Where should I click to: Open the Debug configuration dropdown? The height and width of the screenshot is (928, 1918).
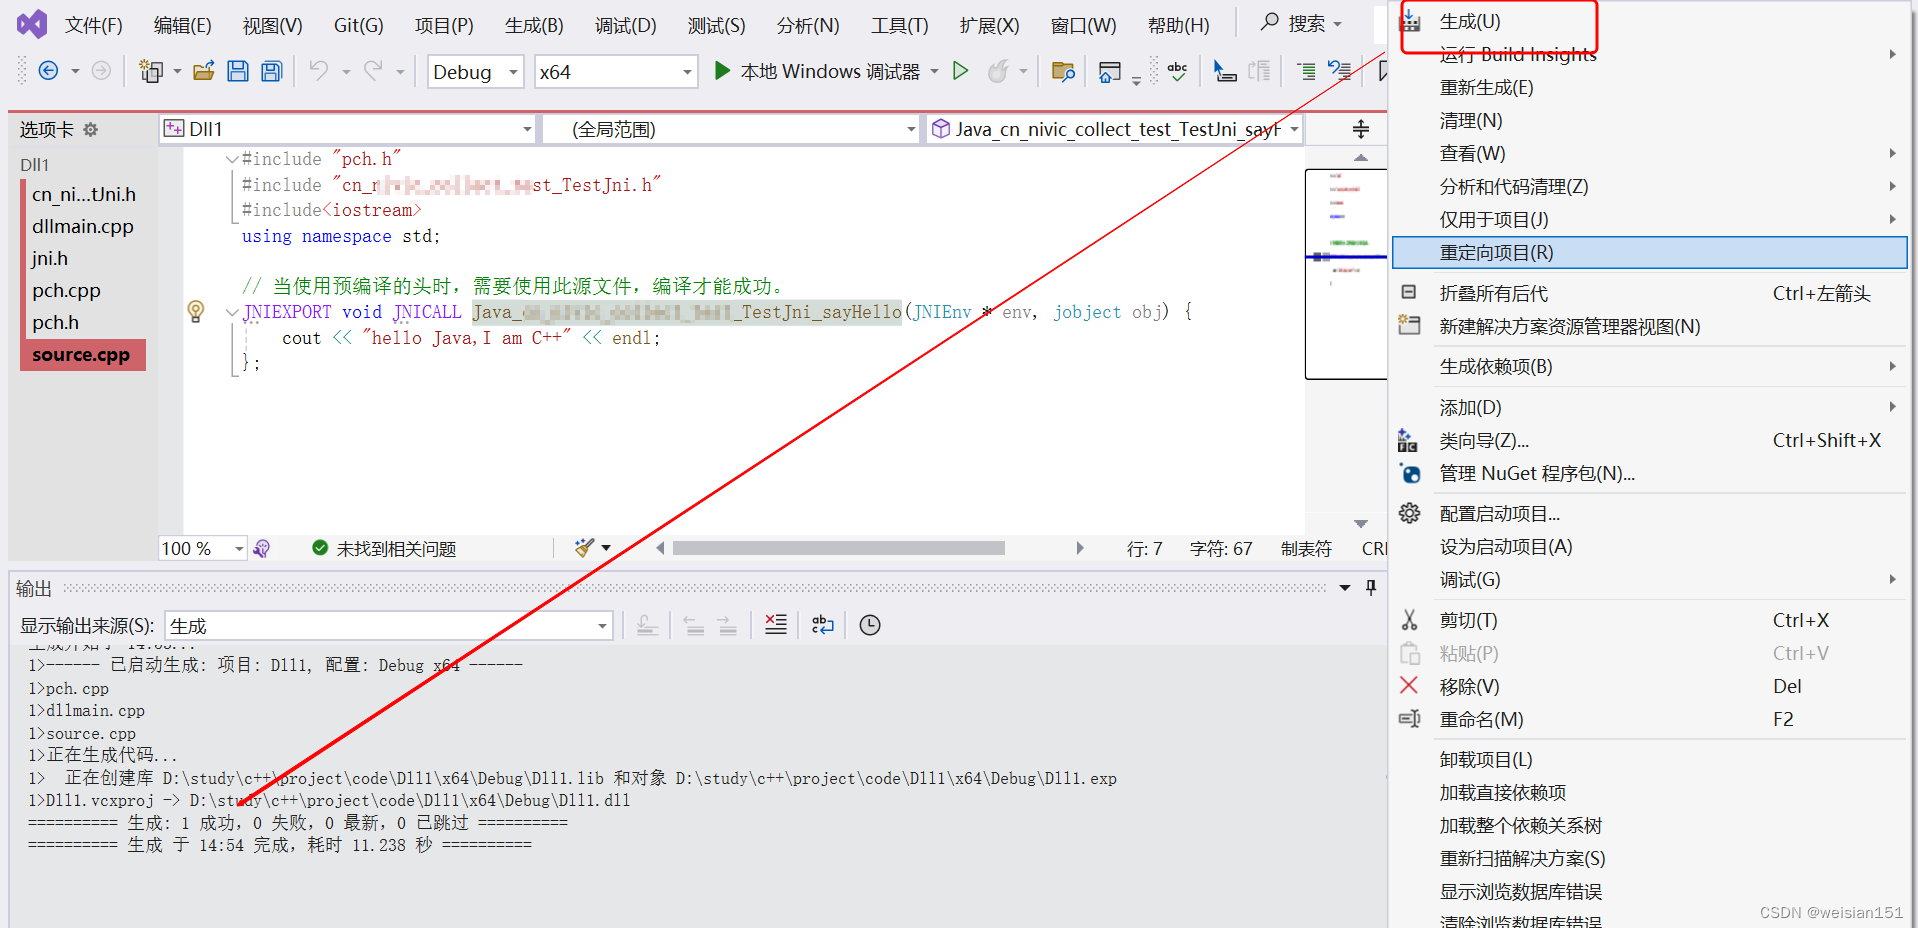pos(476,72)
